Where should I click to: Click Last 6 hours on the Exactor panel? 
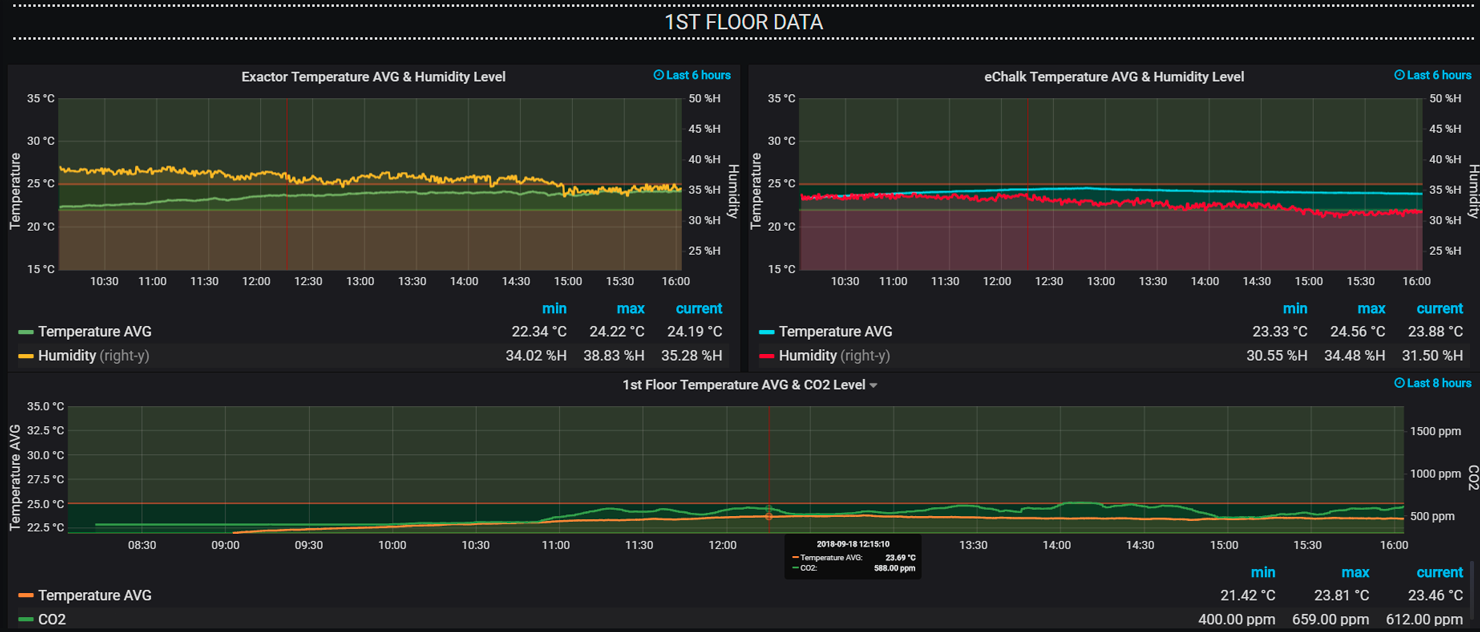click(x=698, y=75)
